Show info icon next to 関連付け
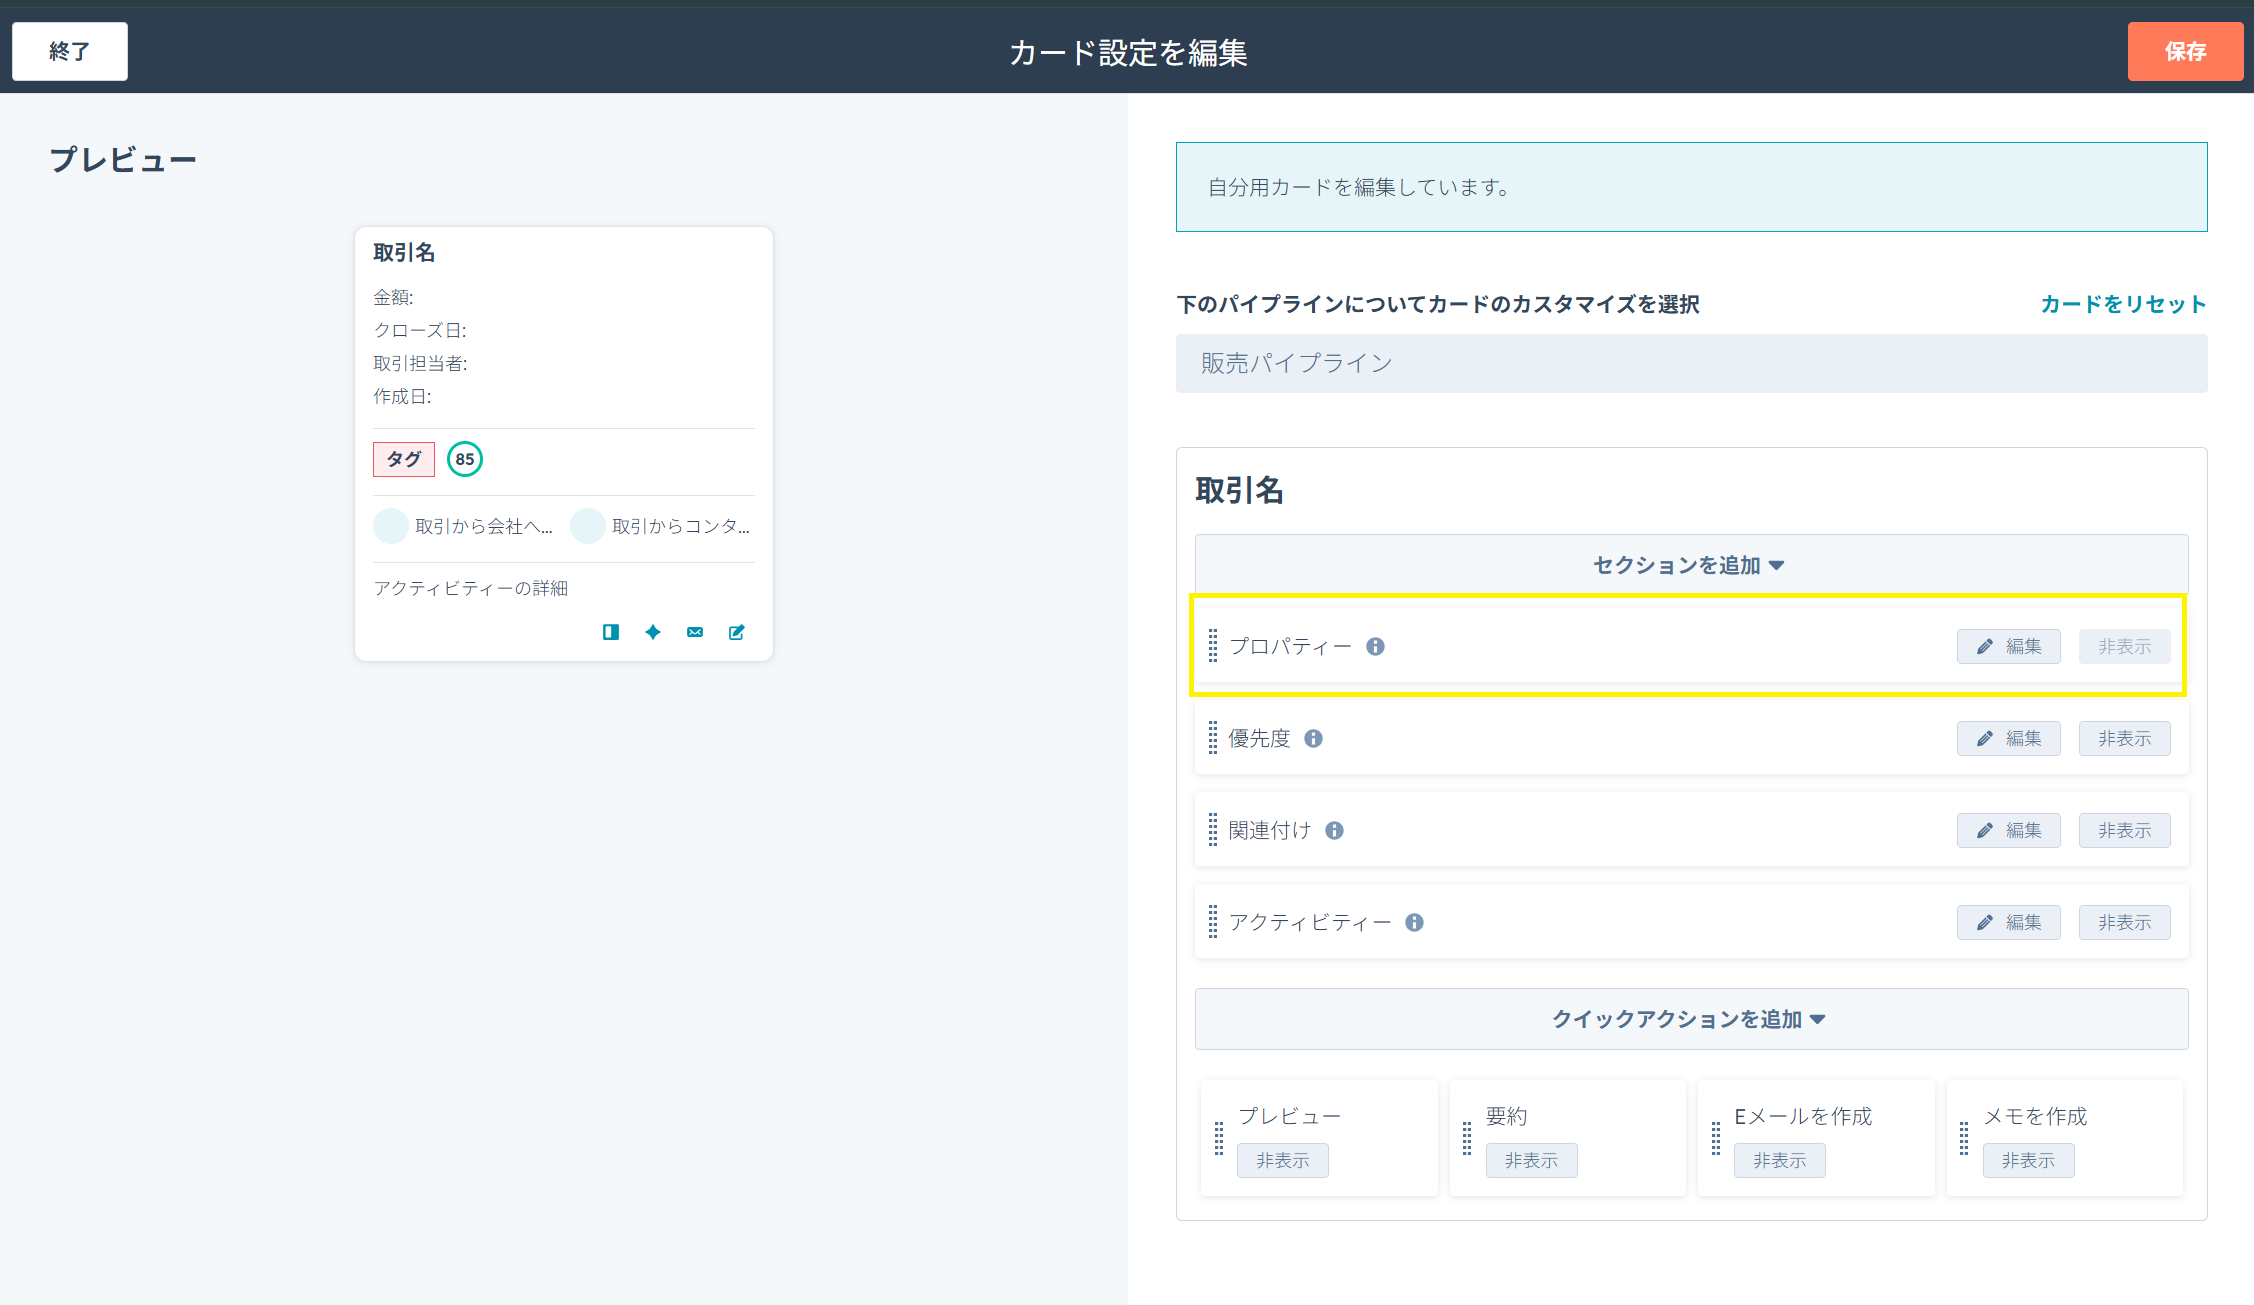Image resolution: width=2254 pixels, height=1305 pixels. 1335,830
